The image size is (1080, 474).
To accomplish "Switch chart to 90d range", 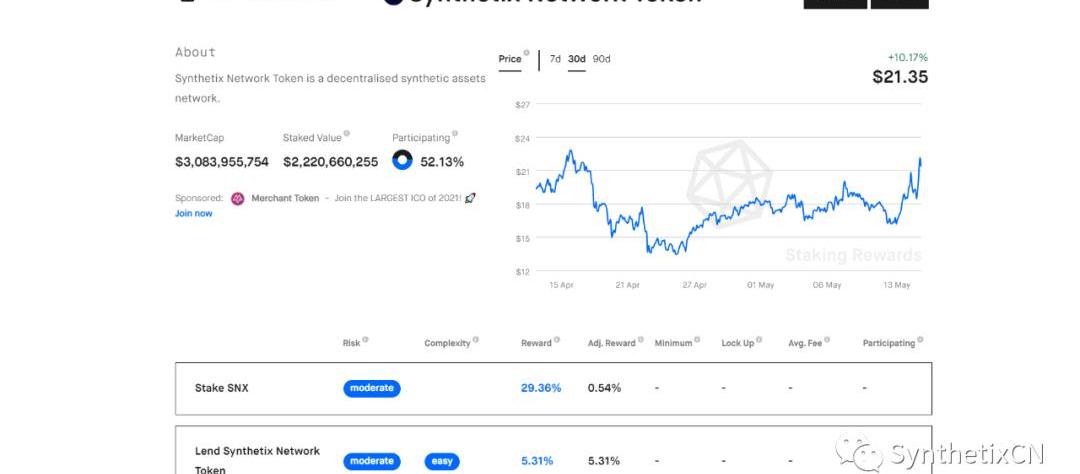I will [601, 59].
